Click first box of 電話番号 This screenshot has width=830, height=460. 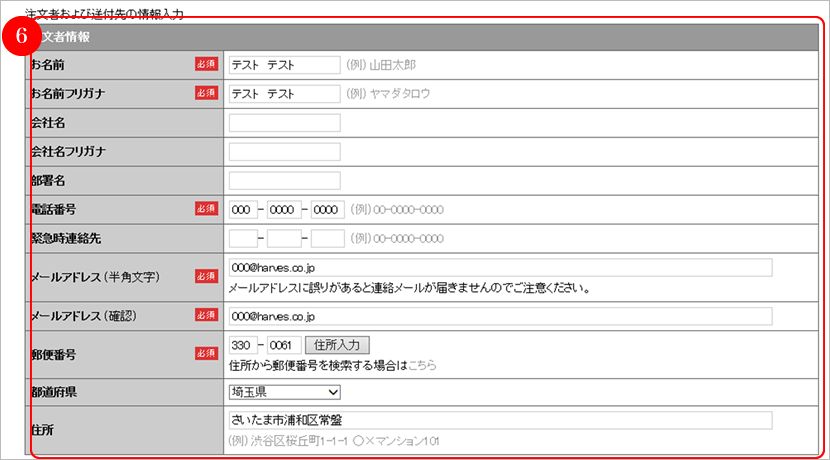point(241,210)
